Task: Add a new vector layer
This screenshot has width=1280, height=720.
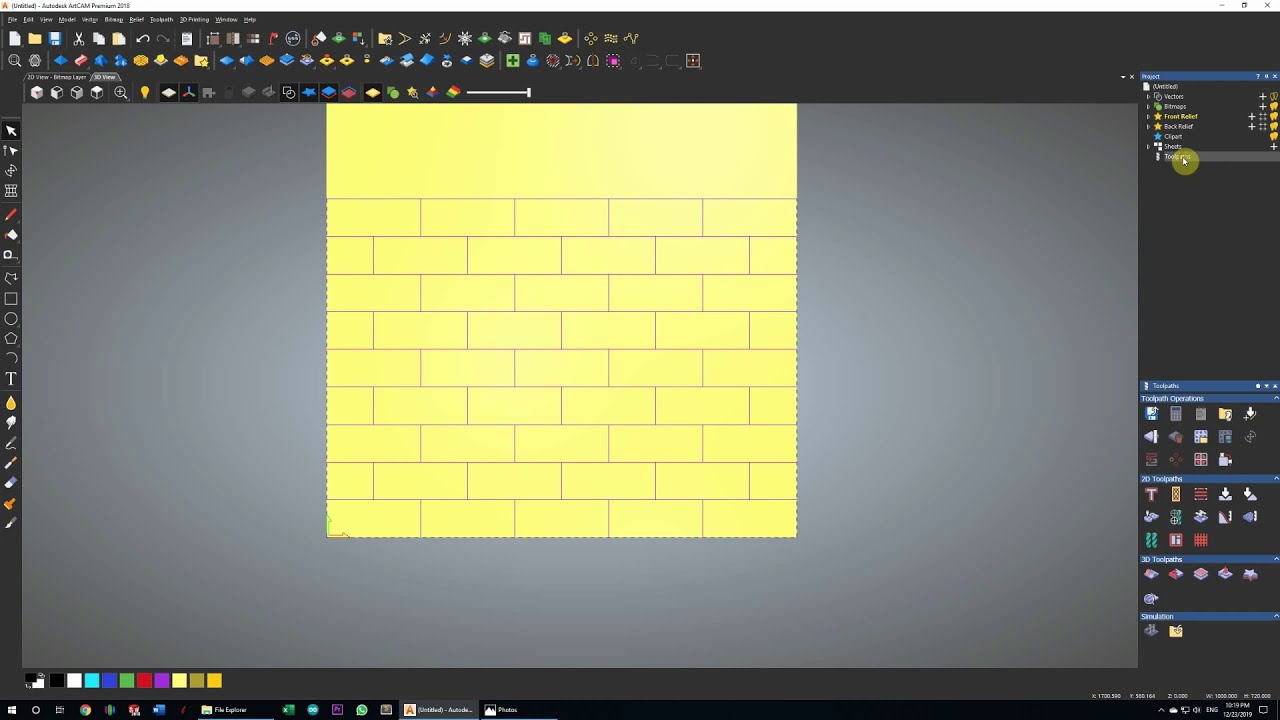Action: tap(1263, 96)
